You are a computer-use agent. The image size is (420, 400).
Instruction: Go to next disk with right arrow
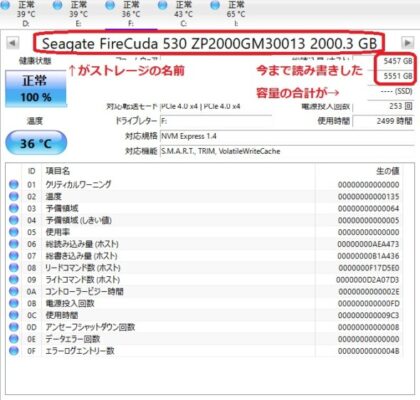tap(407, 43)
